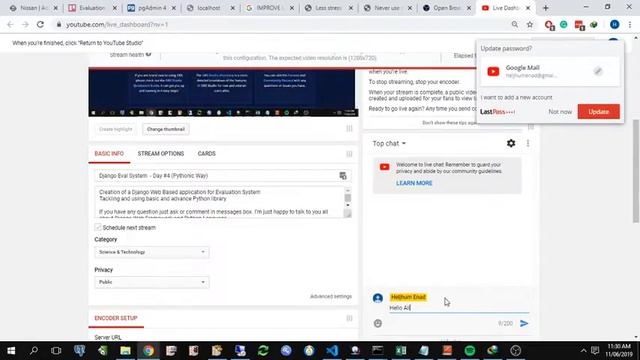Expand the Top chat dropdown
This screenshot has height=360, width=640.
[x=389, y=143]
